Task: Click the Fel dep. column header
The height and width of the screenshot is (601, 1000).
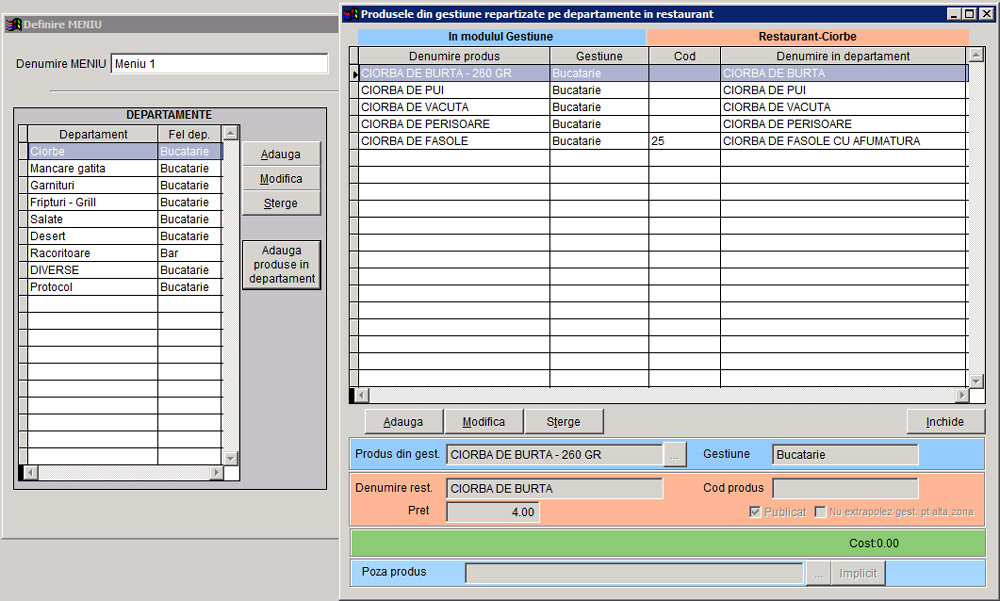Action: coord(189,134)
